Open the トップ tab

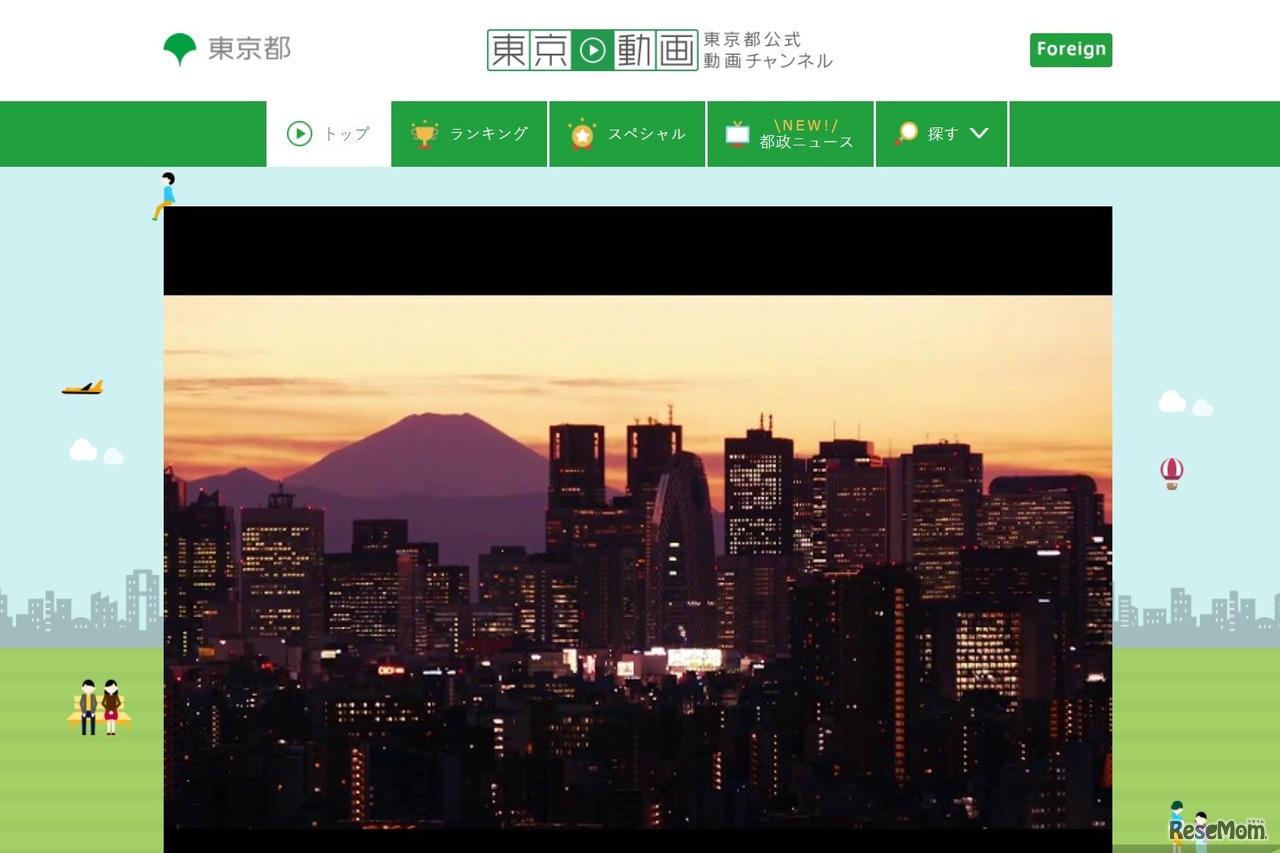(344, 133)
